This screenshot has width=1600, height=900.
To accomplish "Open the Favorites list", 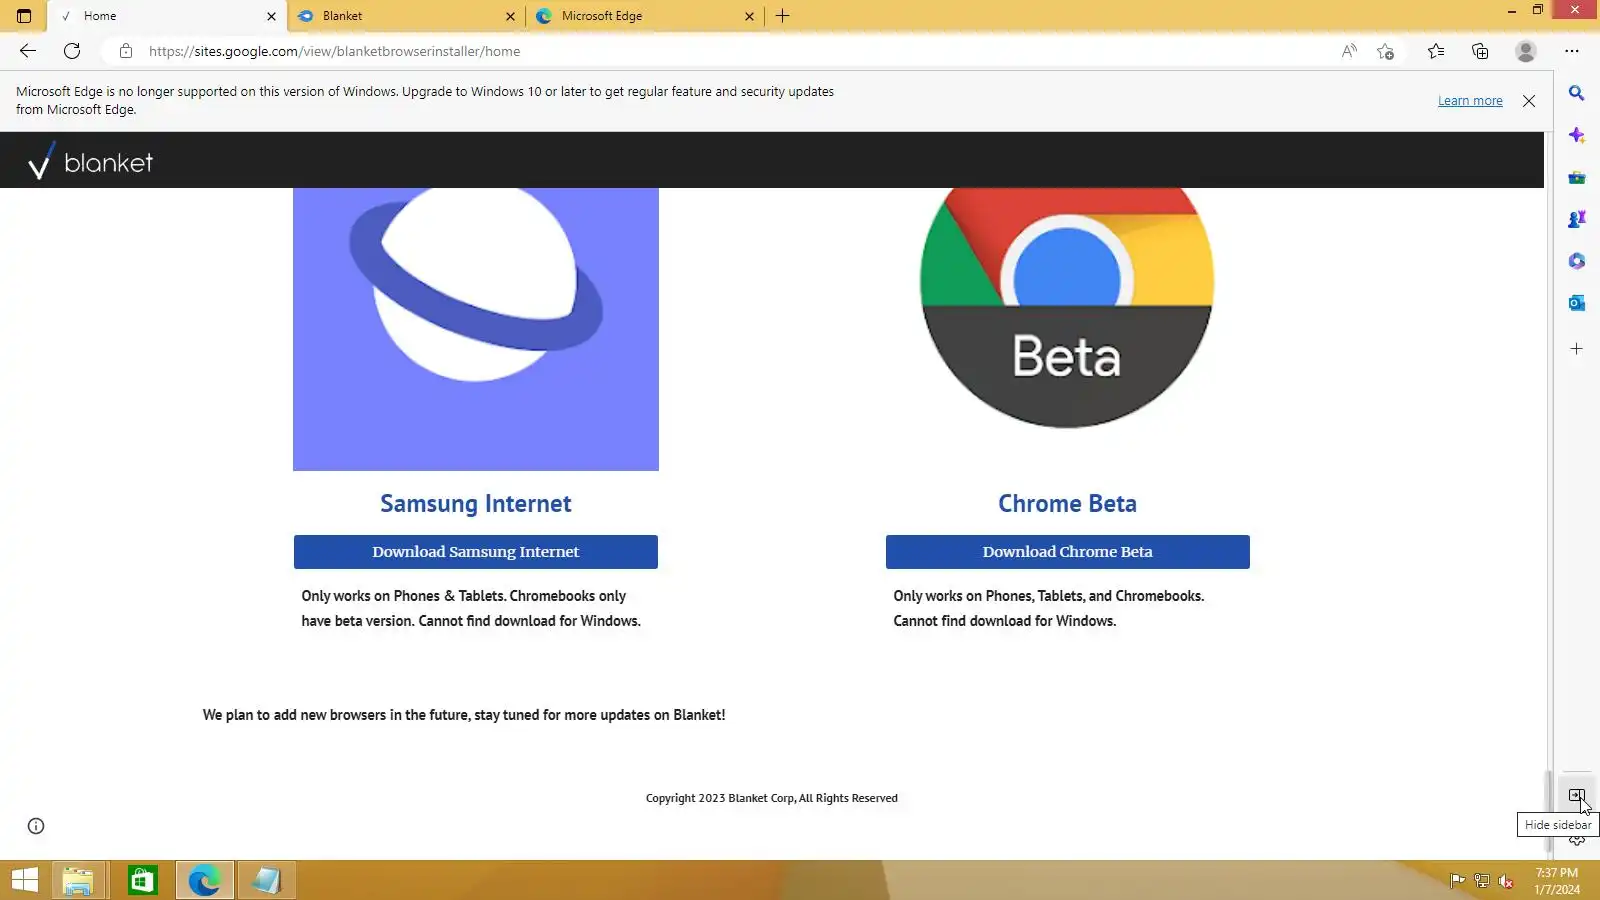I will click(x=1436, y=51).
